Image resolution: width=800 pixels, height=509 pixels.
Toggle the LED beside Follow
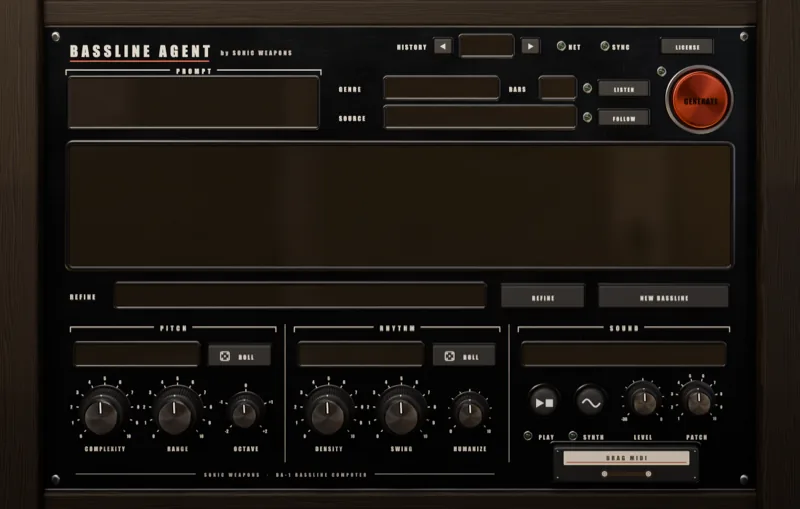pos(587,117)
